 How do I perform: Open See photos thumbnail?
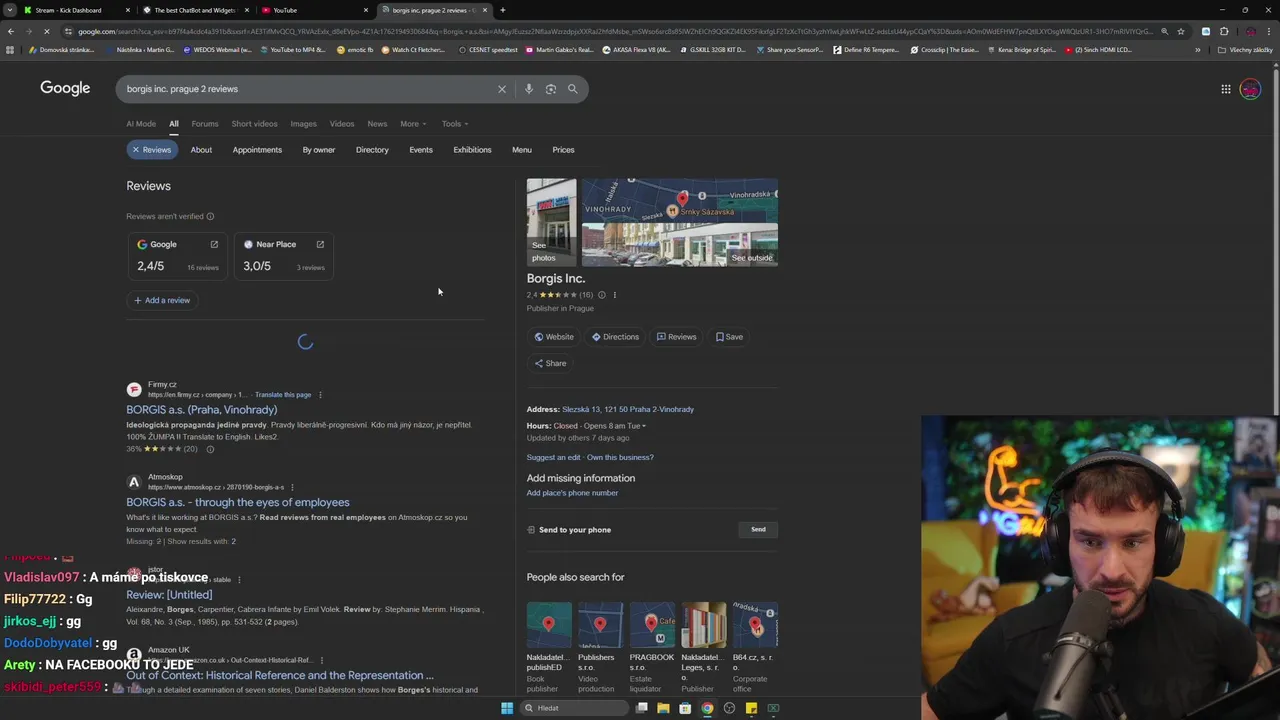click(551, 222)
